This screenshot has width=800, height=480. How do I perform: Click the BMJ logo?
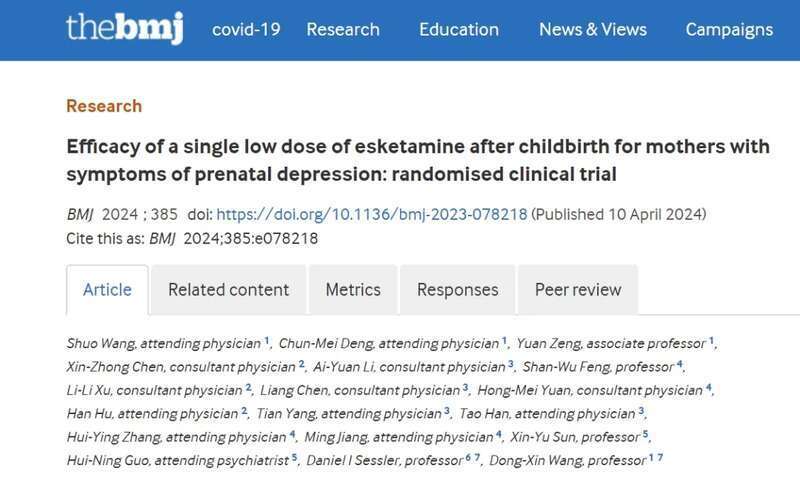tap(124, 29)
